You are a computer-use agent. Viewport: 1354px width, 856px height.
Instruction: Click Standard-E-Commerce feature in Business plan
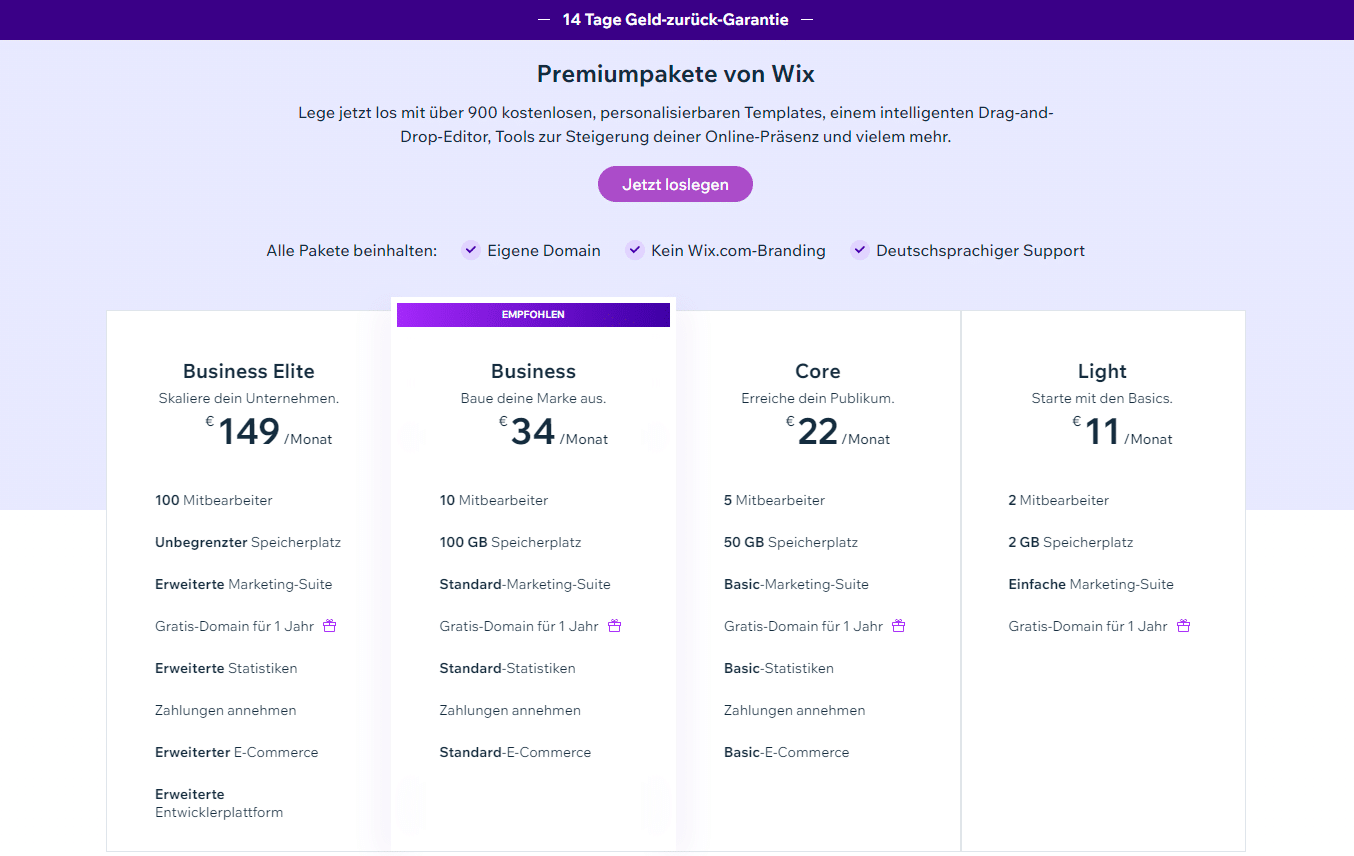tap(515, 752)
